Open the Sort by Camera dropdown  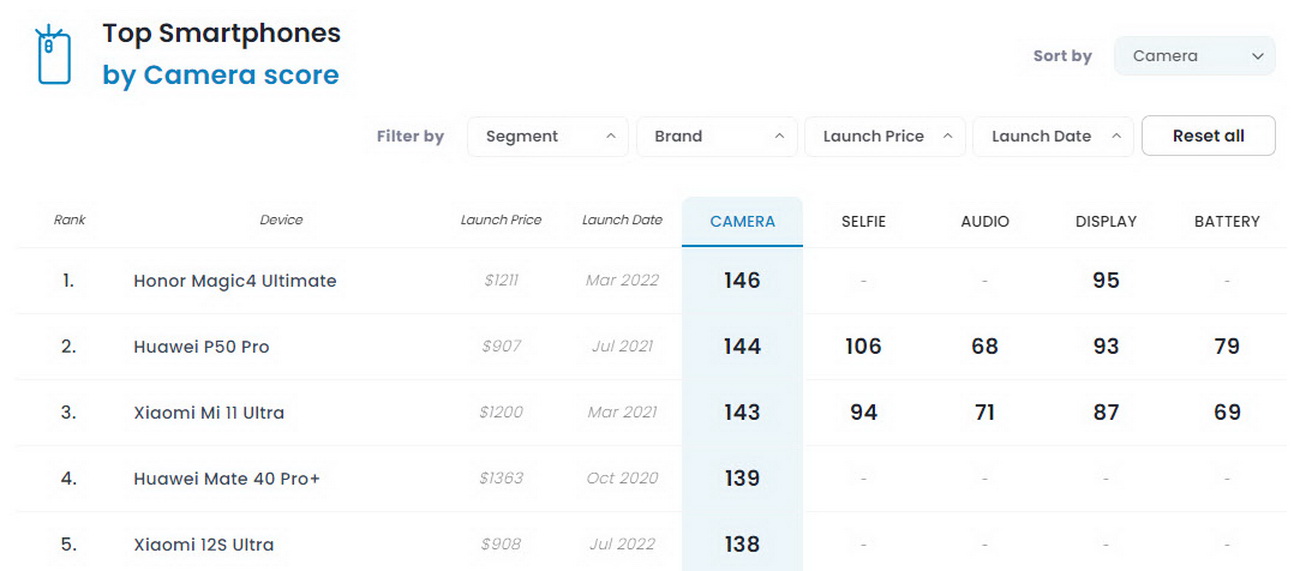1195,56
